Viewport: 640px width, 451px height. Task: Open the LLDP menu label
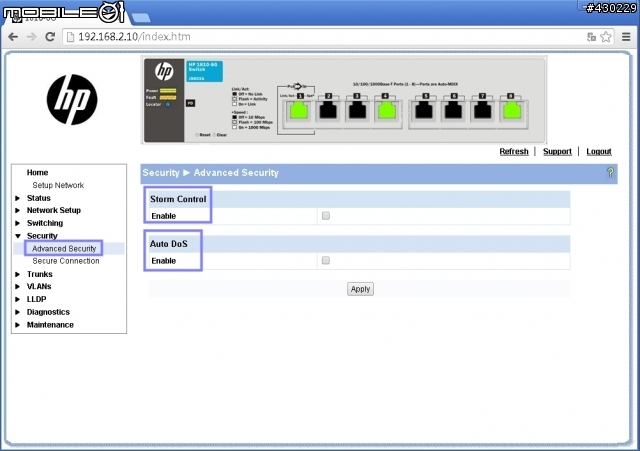pyautogui.click(x=36, y=299)
